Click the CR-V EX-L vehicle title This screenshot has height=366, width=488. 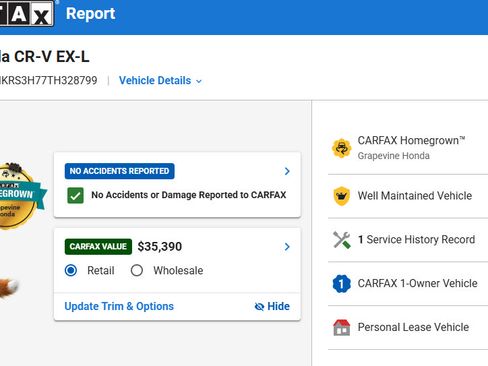45,56
